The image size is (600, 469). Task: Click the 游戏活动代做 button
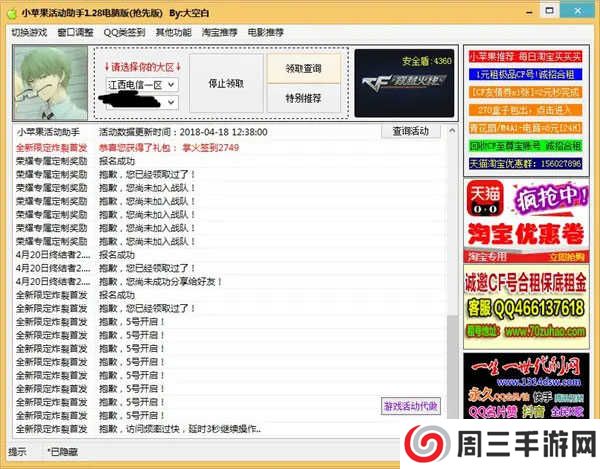point(410,406)
